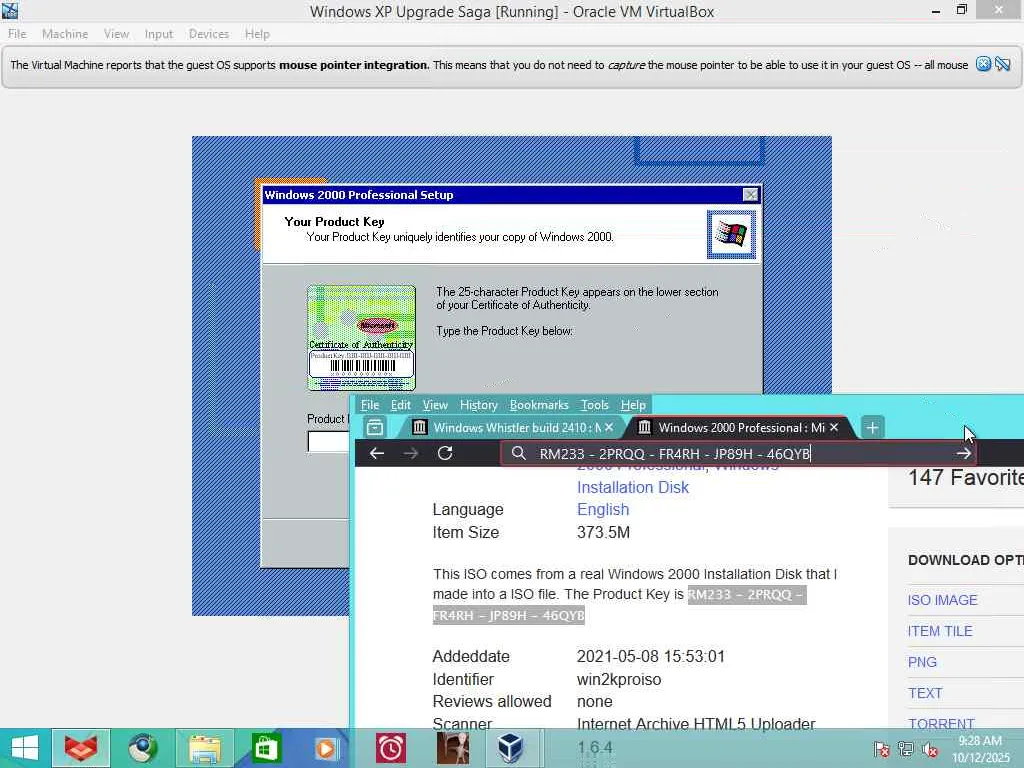The image size is (1024, 768).
Task: Open the browser Help menu
Action: coord(633,405)
